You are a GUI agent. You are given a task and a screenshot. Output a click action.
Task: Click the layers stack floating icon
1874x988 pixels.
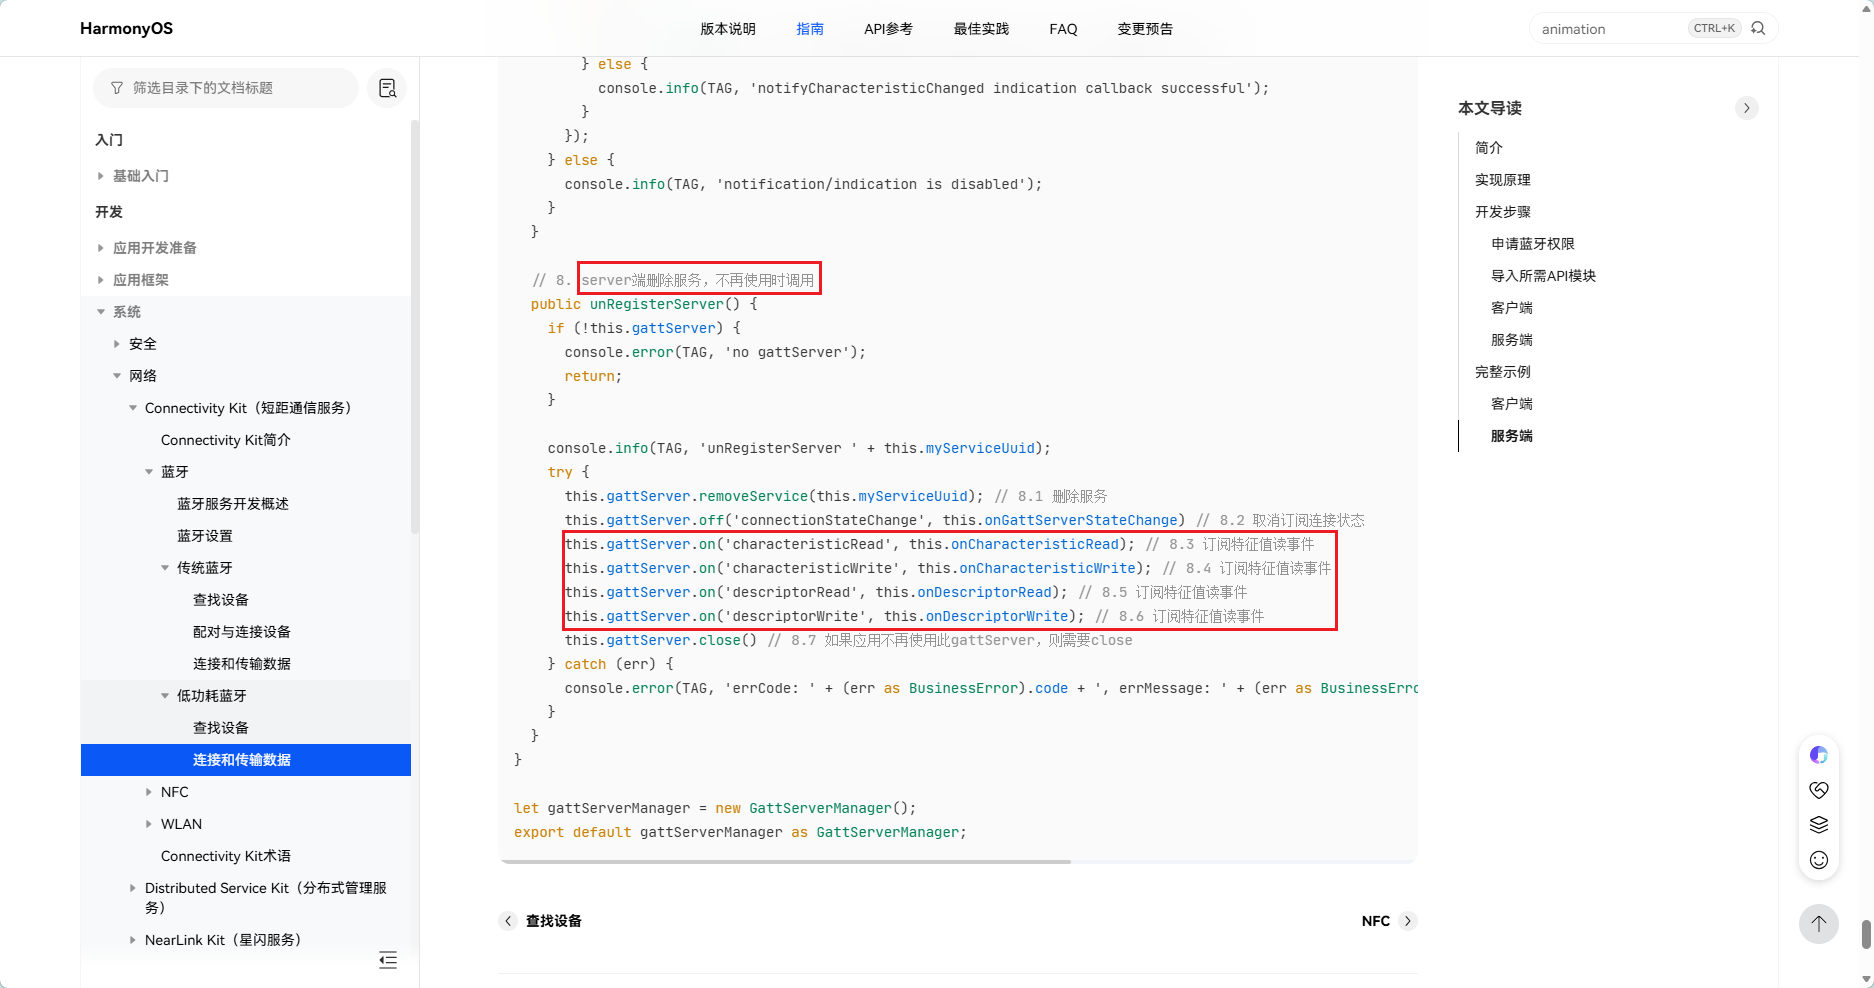click(1818, 825)
